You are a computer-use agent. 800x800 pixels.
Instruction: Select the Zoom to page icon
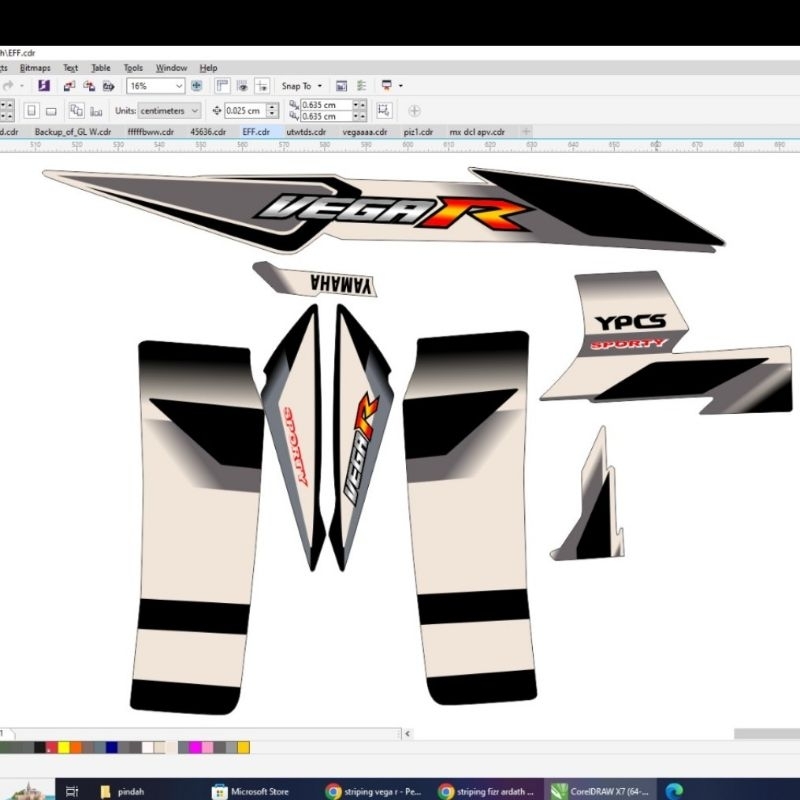pos(196,85)
